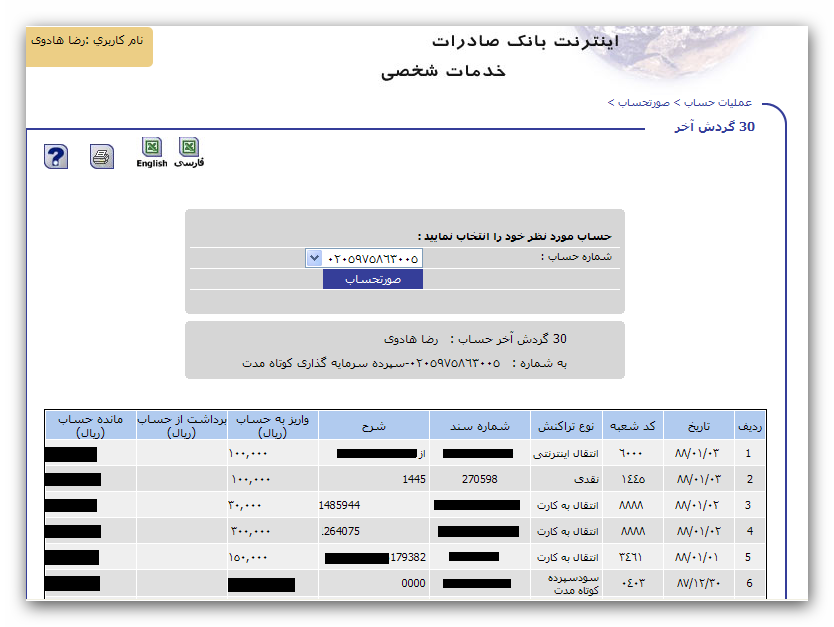Click the برداشت از حساب column header
The height and width of the screenshot is (627, 834).
click(x=182, y=426)
